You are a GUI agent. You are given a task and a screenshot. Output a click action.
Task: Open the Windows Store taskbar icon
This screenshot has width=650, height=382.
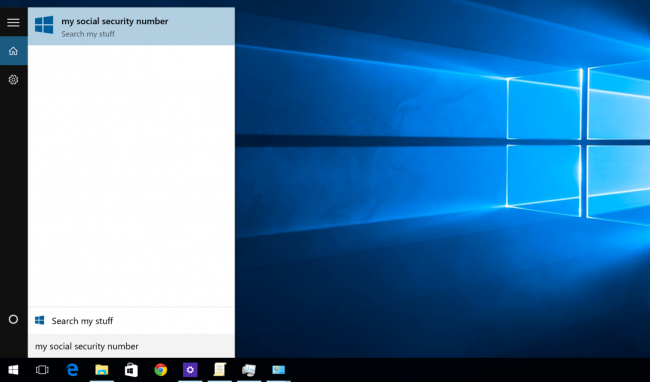coord(131,370)
